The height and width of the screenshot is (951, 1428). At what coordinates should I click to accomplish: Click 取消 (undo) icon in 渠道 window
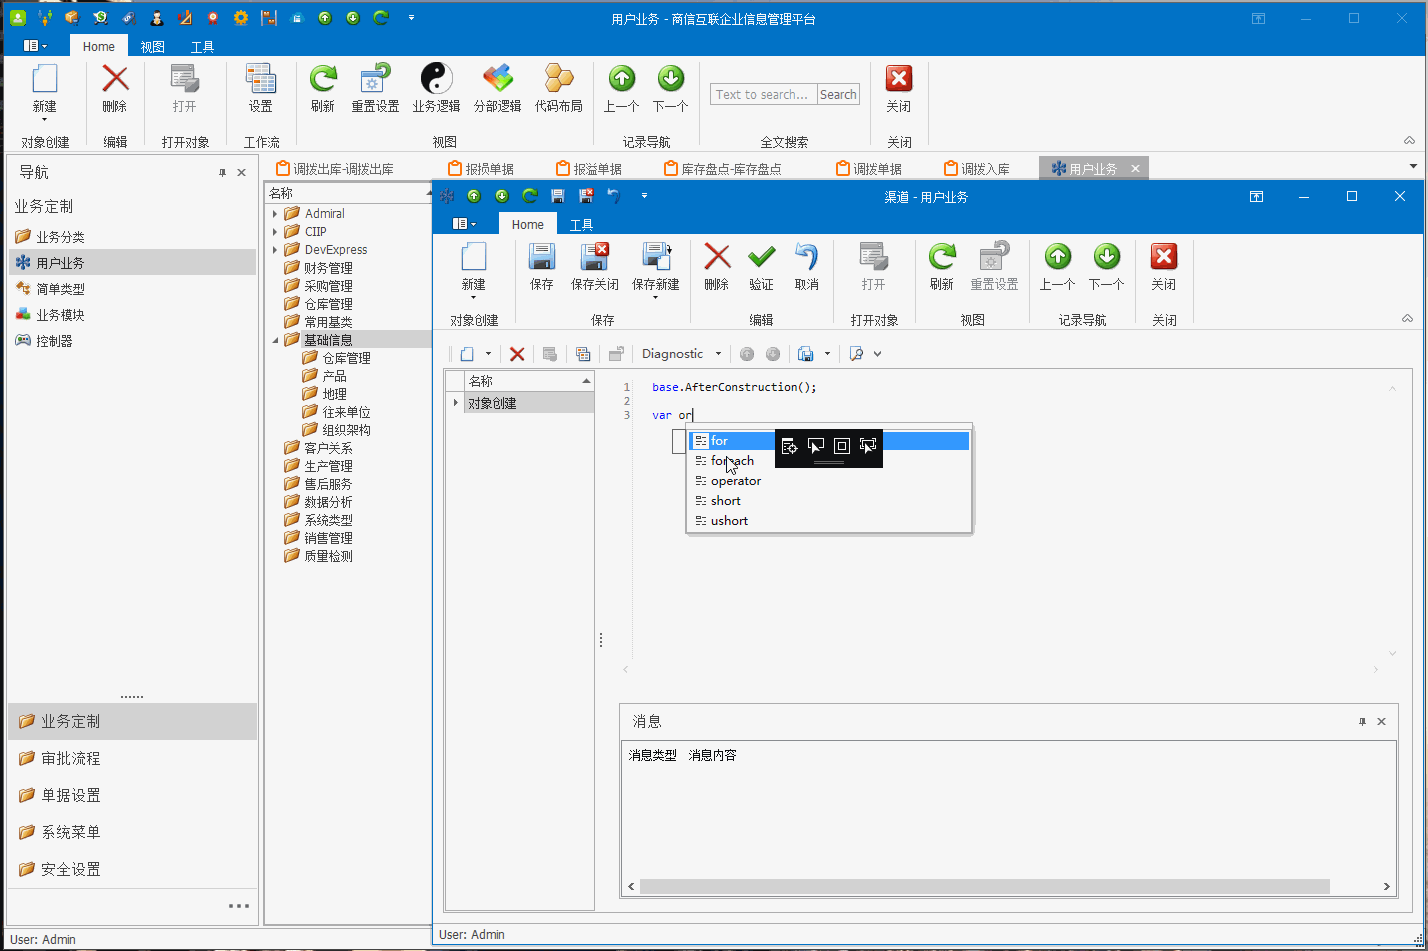pyautogui.click(x=806, y=266)
